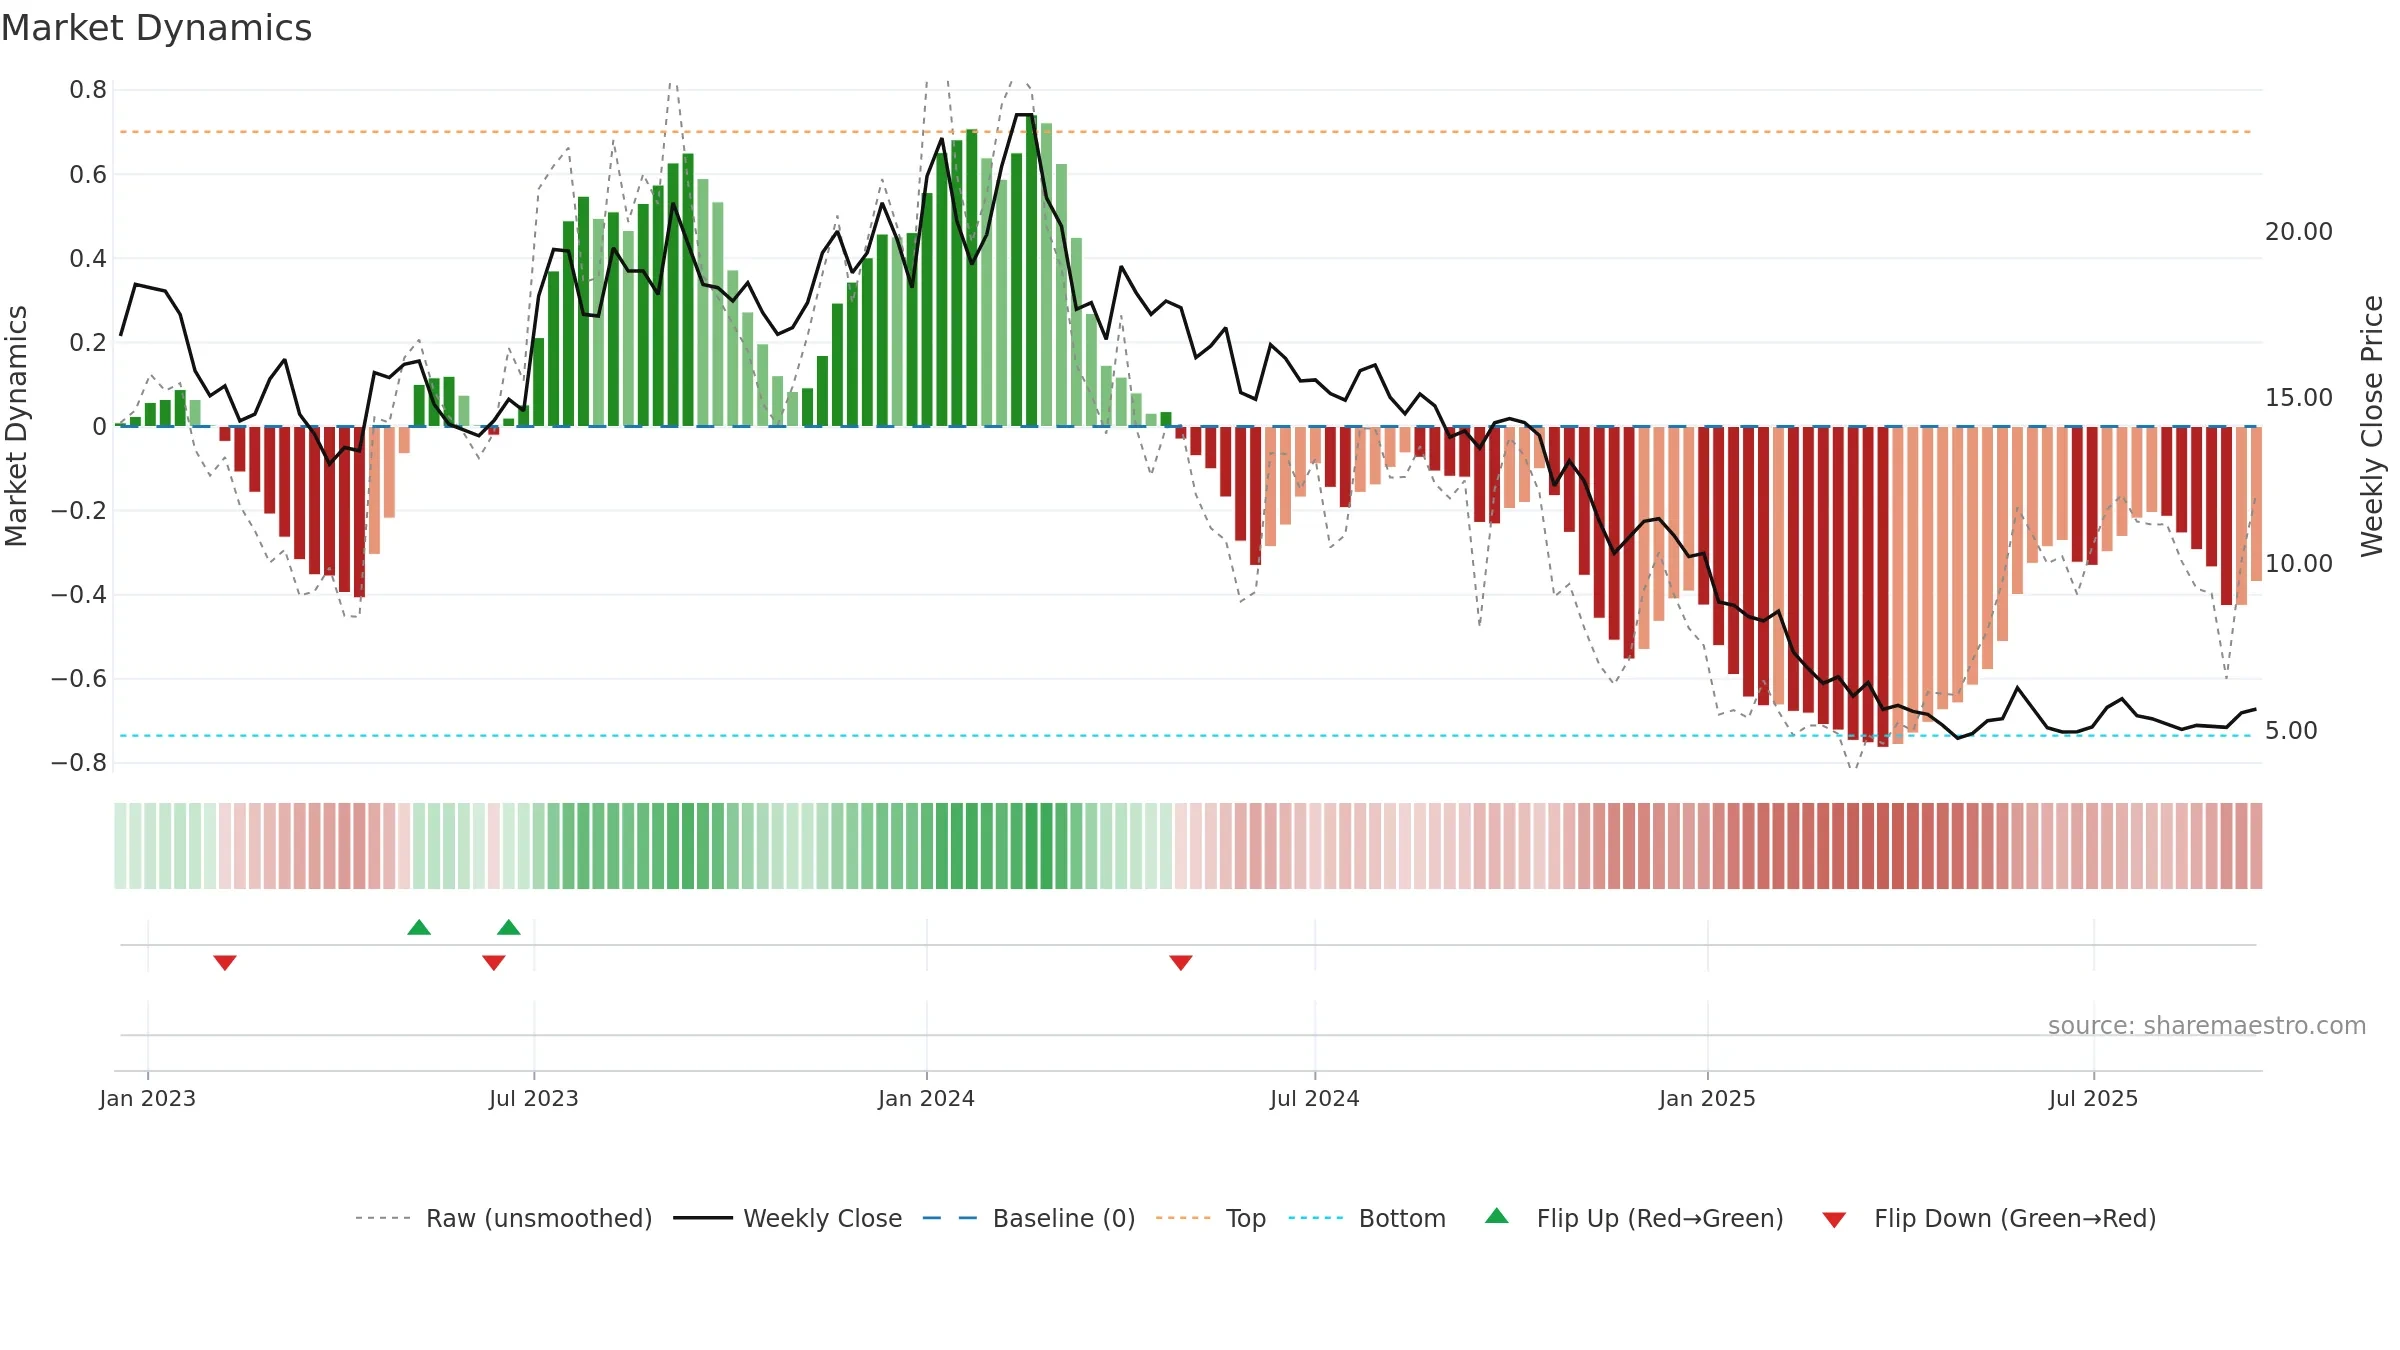Toggle the Baseline (0) legend entry
This screenshot has height=1350, width=2400.
click(x=1029, y=1218)
